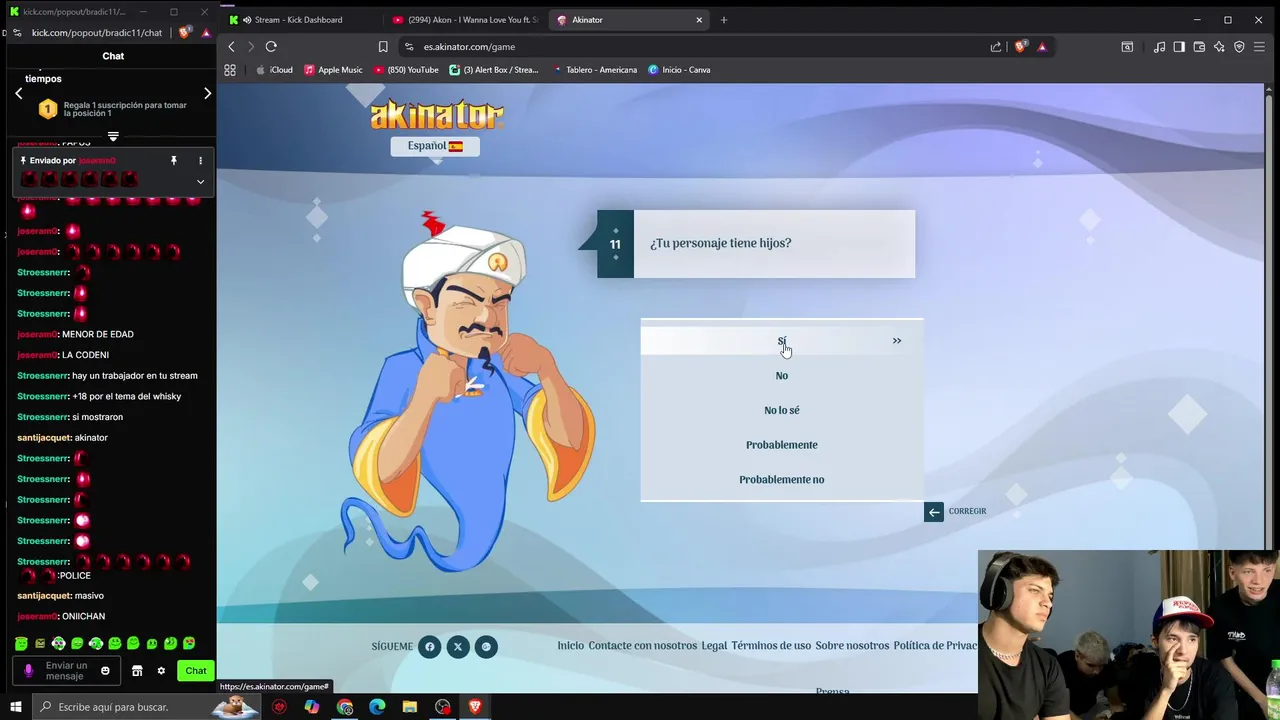The image size is (1280, 720).
Task: Expand the pinned message chevron
Action: pos(200,182)
